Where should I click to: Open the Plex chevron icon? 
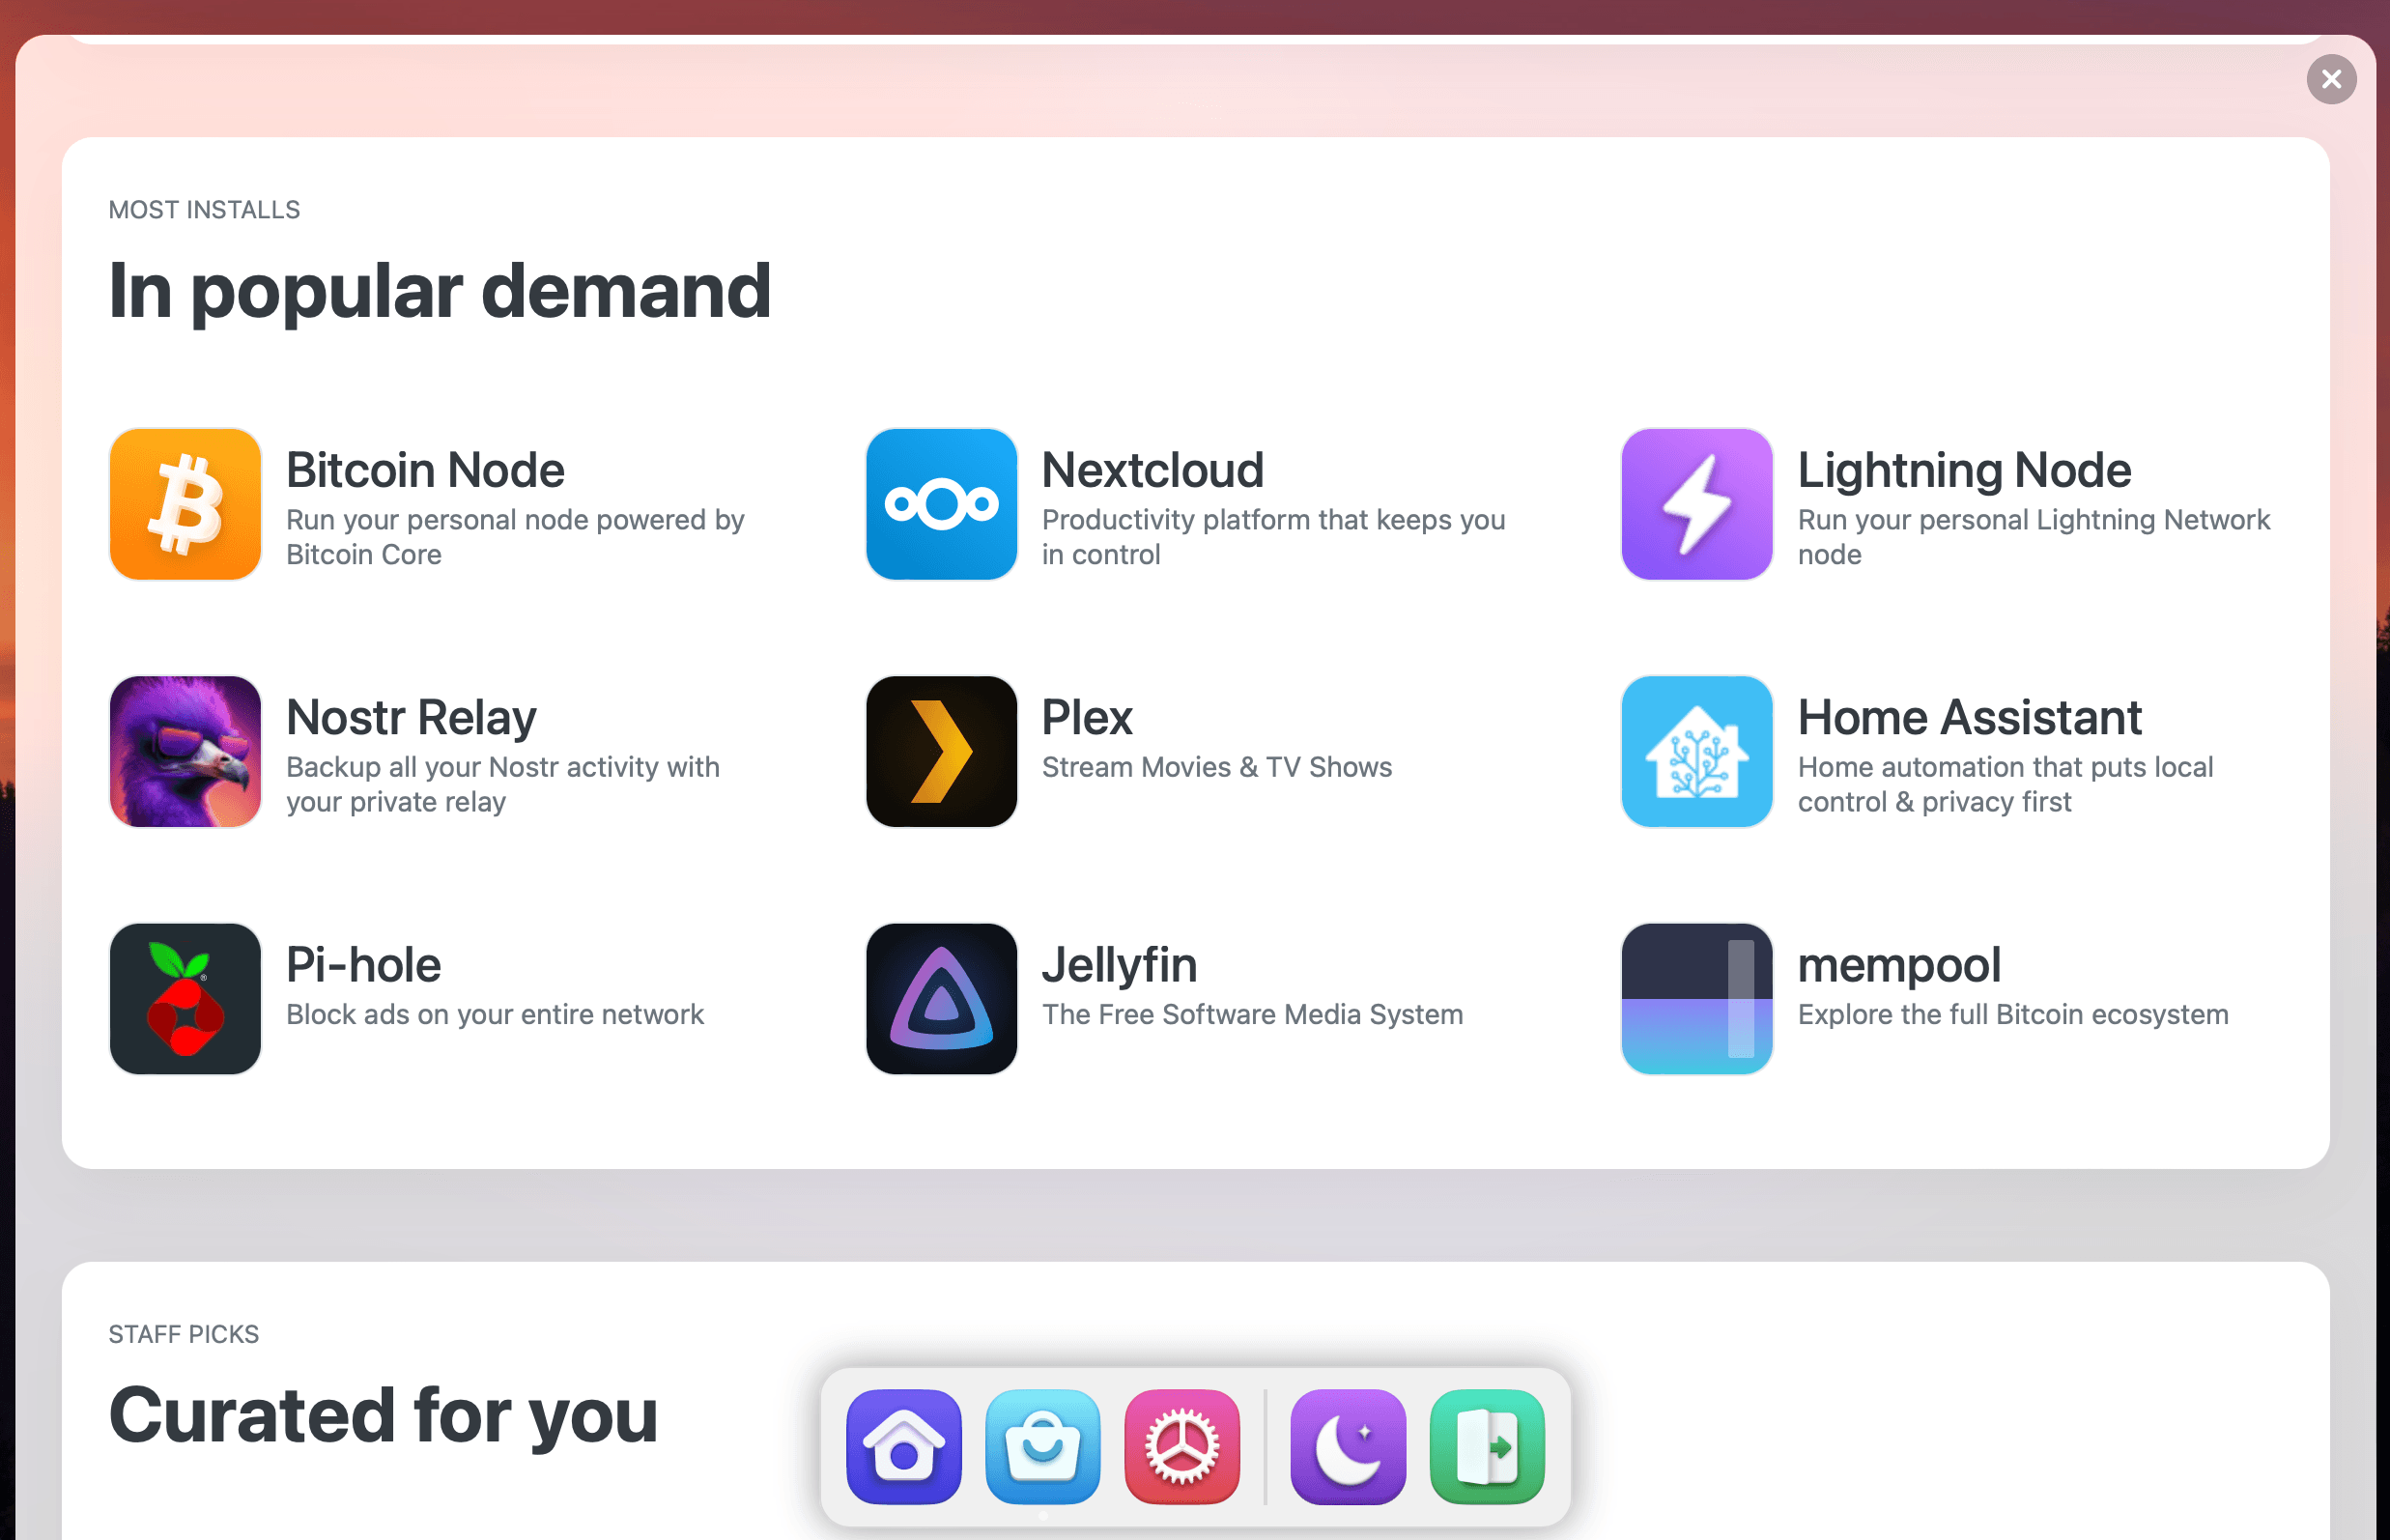(x=941, y=751)
